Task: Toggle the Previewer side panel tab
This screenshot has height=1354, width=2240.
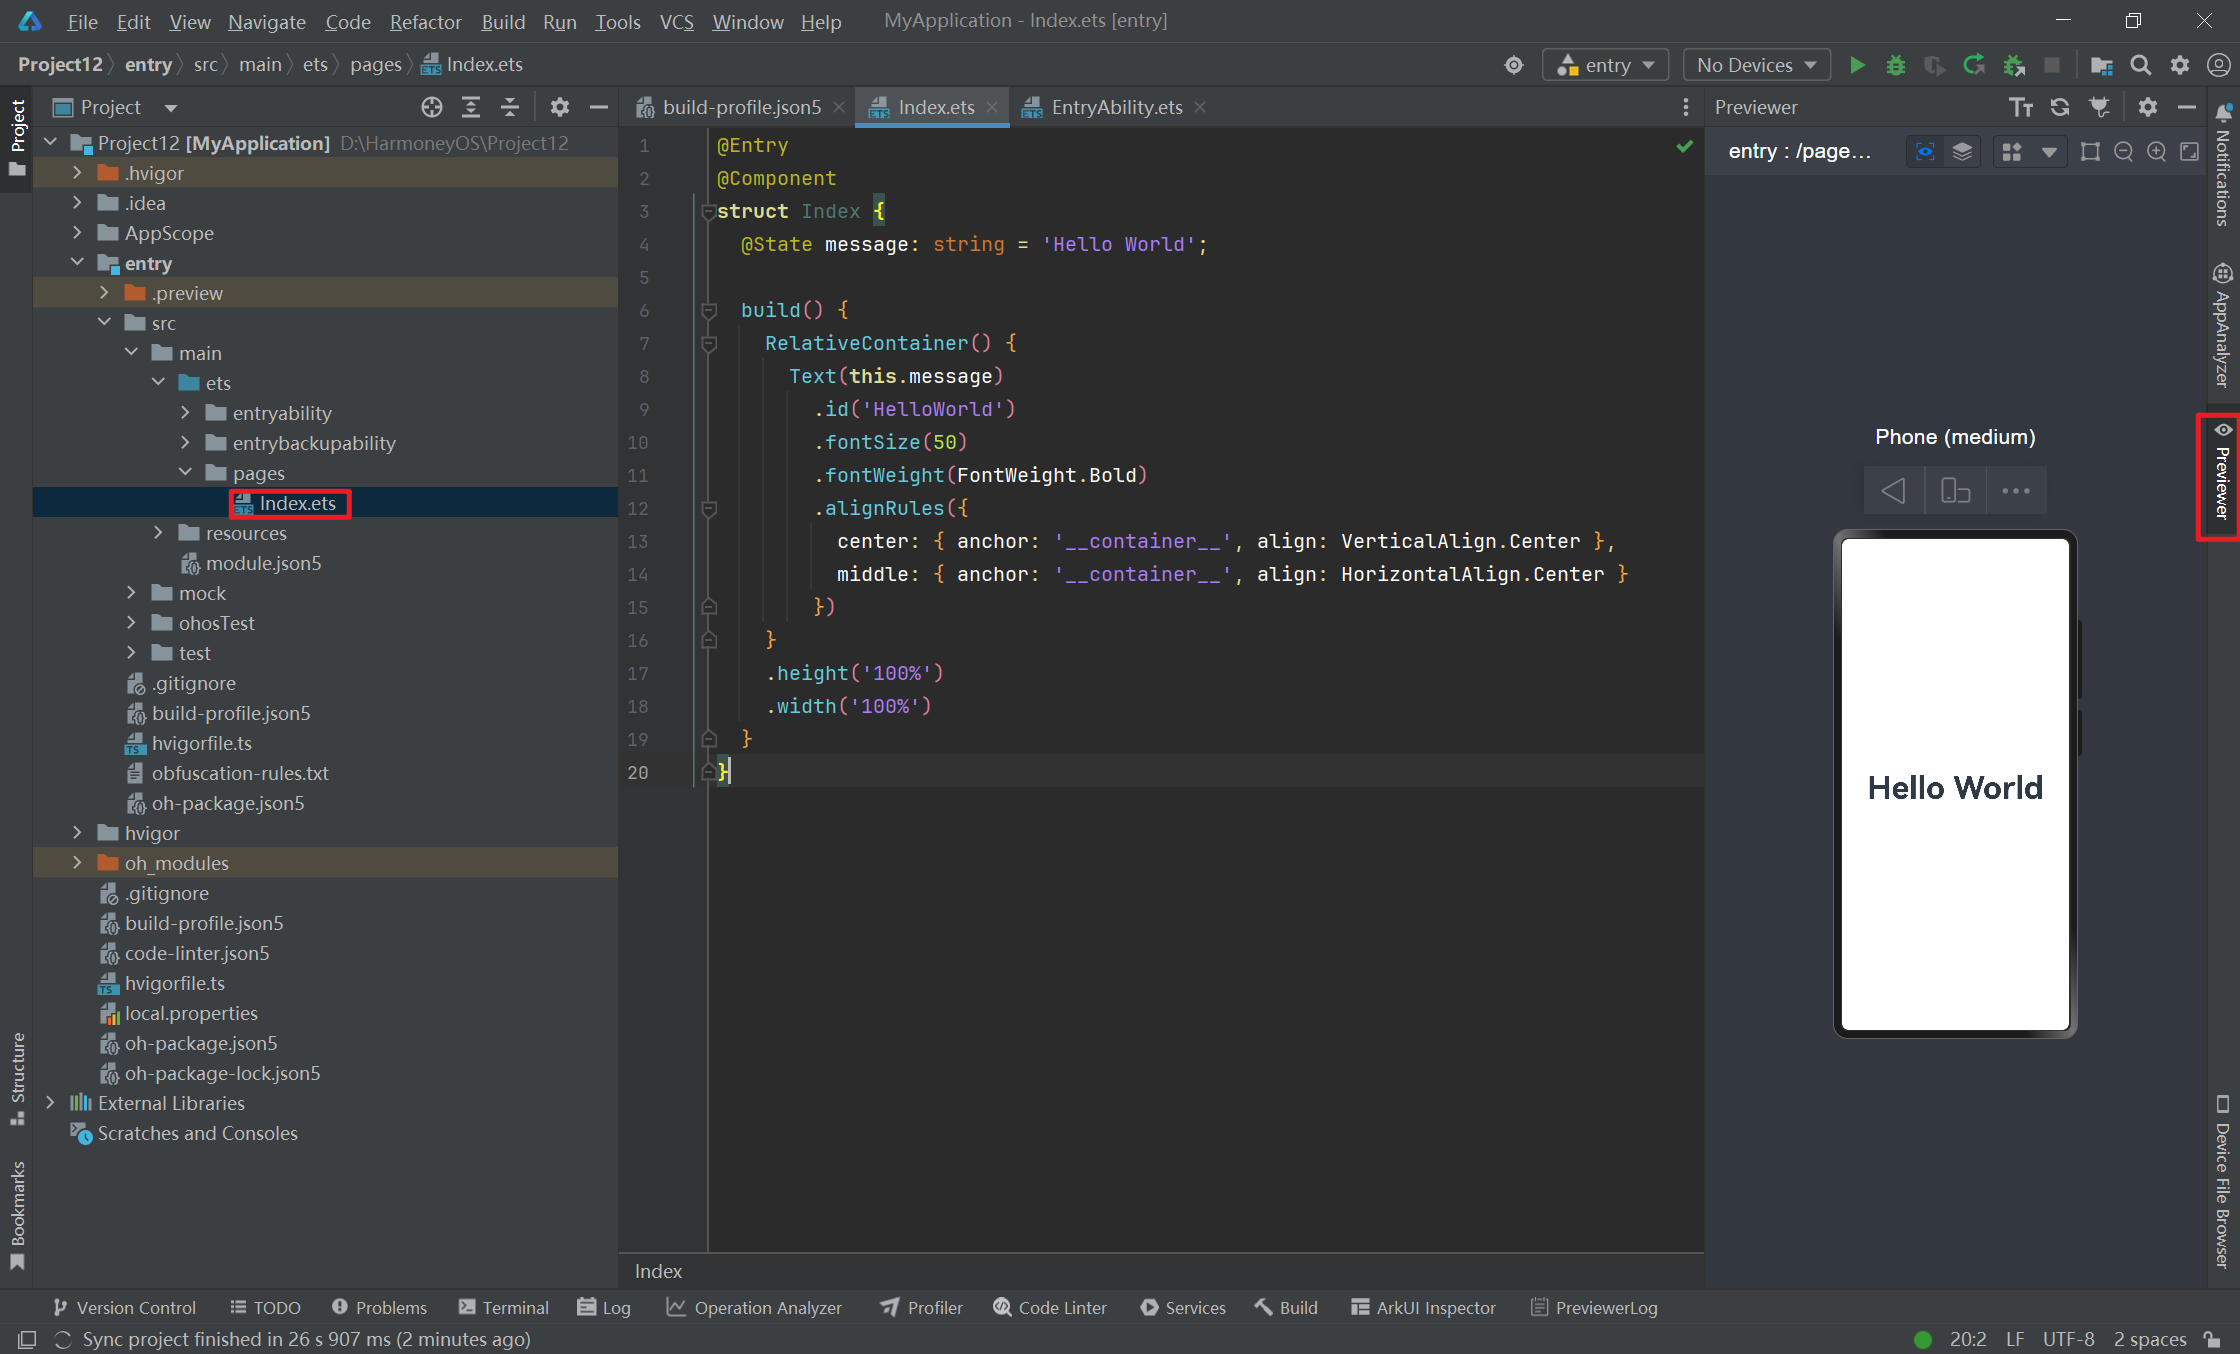Action: (2221, 476)
